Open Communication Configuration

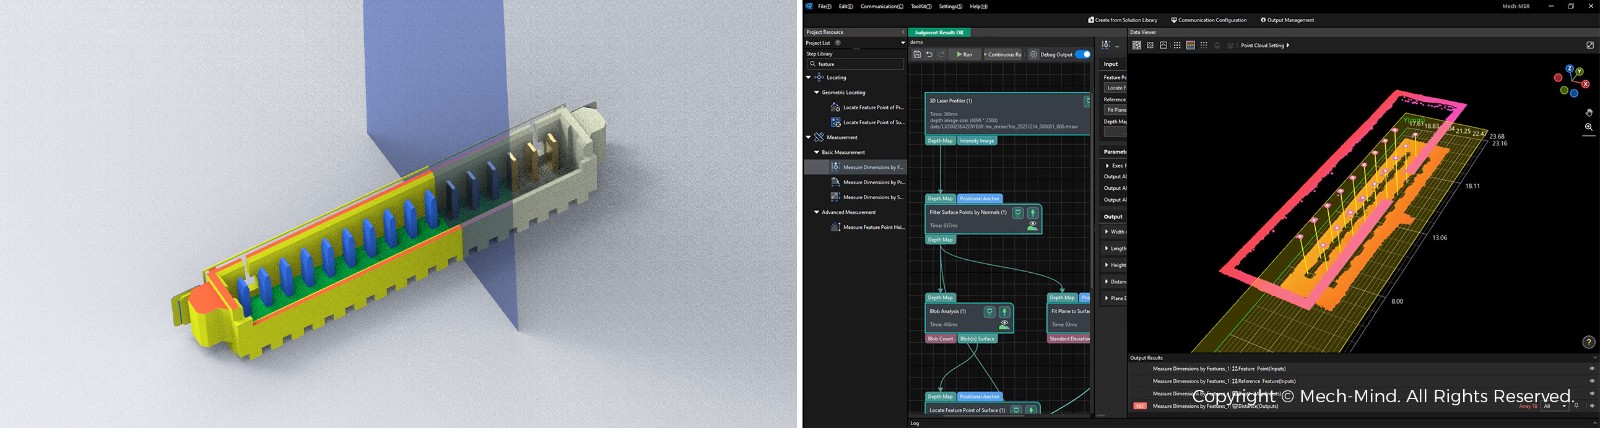click(1209, 20)
